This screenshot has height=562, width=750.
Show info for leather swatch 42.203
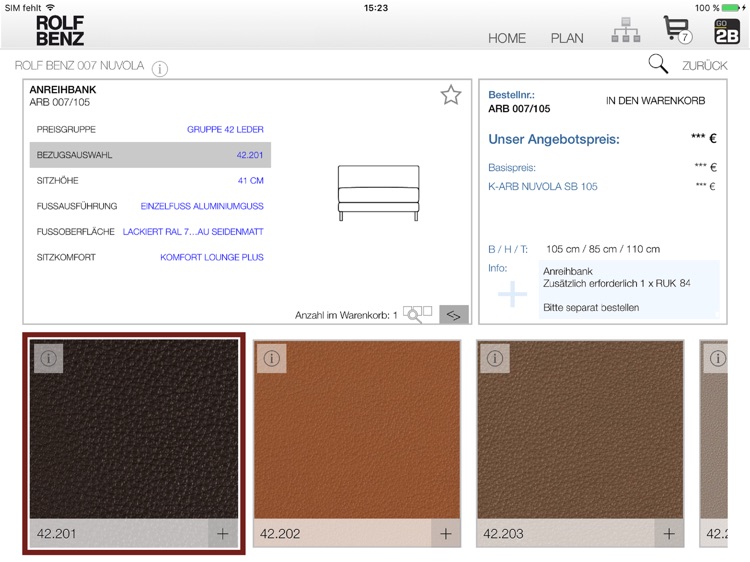(495, 358)
